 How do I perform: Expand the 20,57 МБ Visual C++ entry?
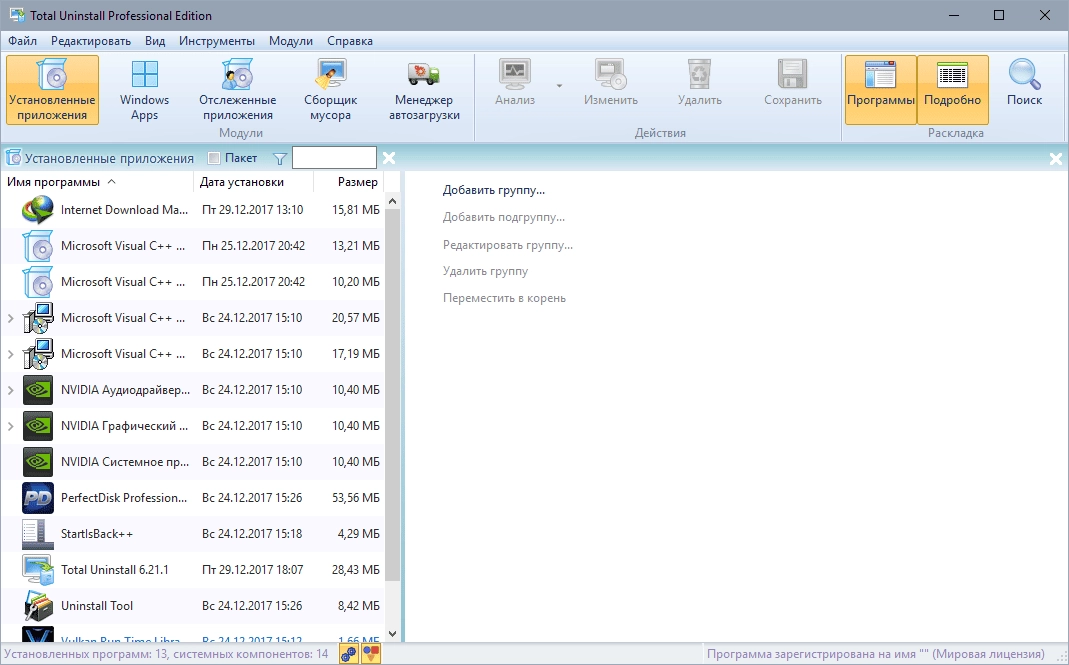point(10,318)
